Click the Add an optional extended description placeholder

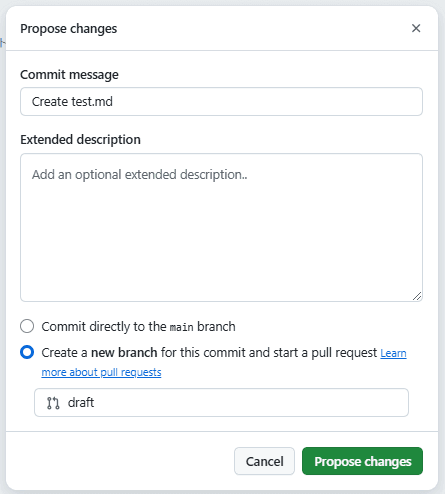140,175
